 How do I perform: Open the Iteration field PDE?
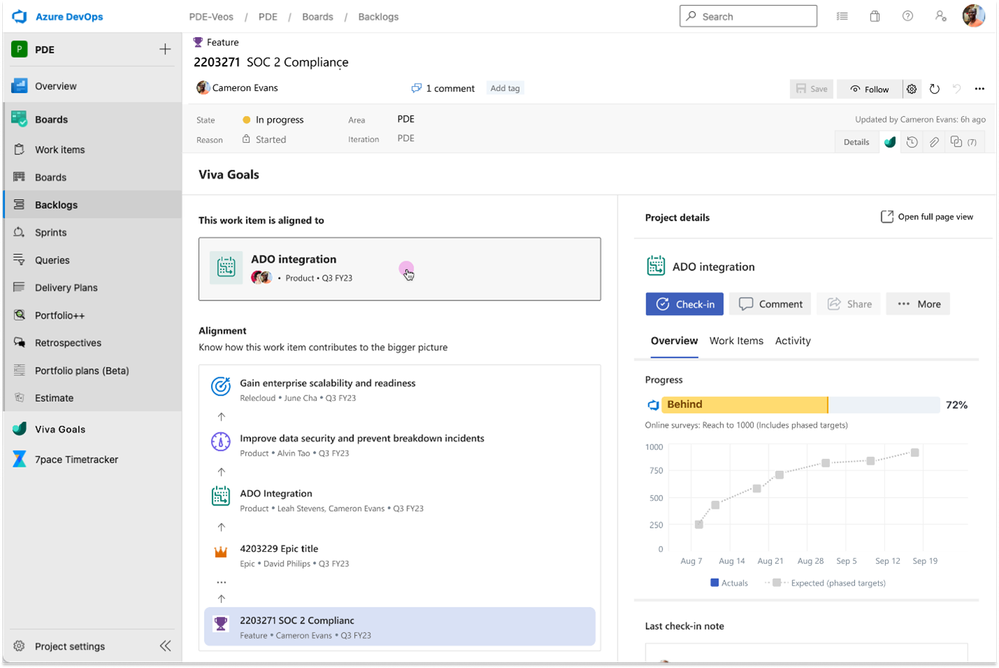[x=406, y=138]
